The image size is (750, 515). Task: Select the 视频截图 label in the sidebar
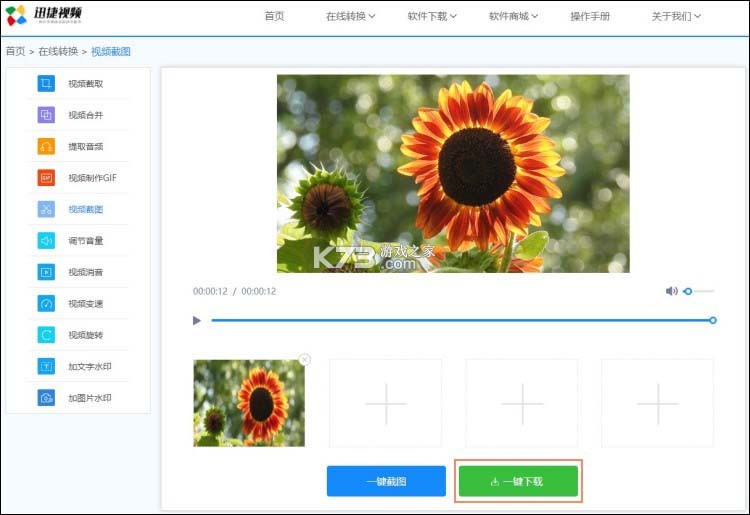(x=86, y=209)
